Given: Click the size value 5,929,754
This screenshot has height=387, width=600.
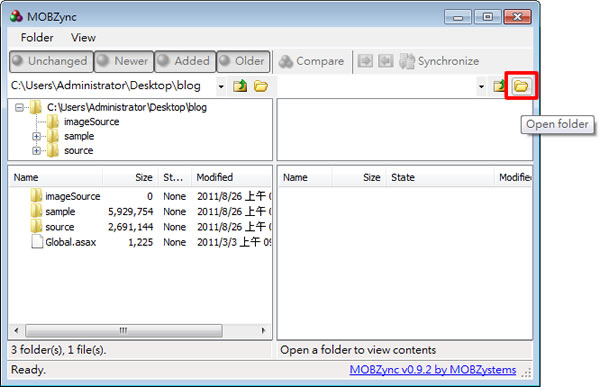Looking at the screenshot, I should tap(130, 212).
